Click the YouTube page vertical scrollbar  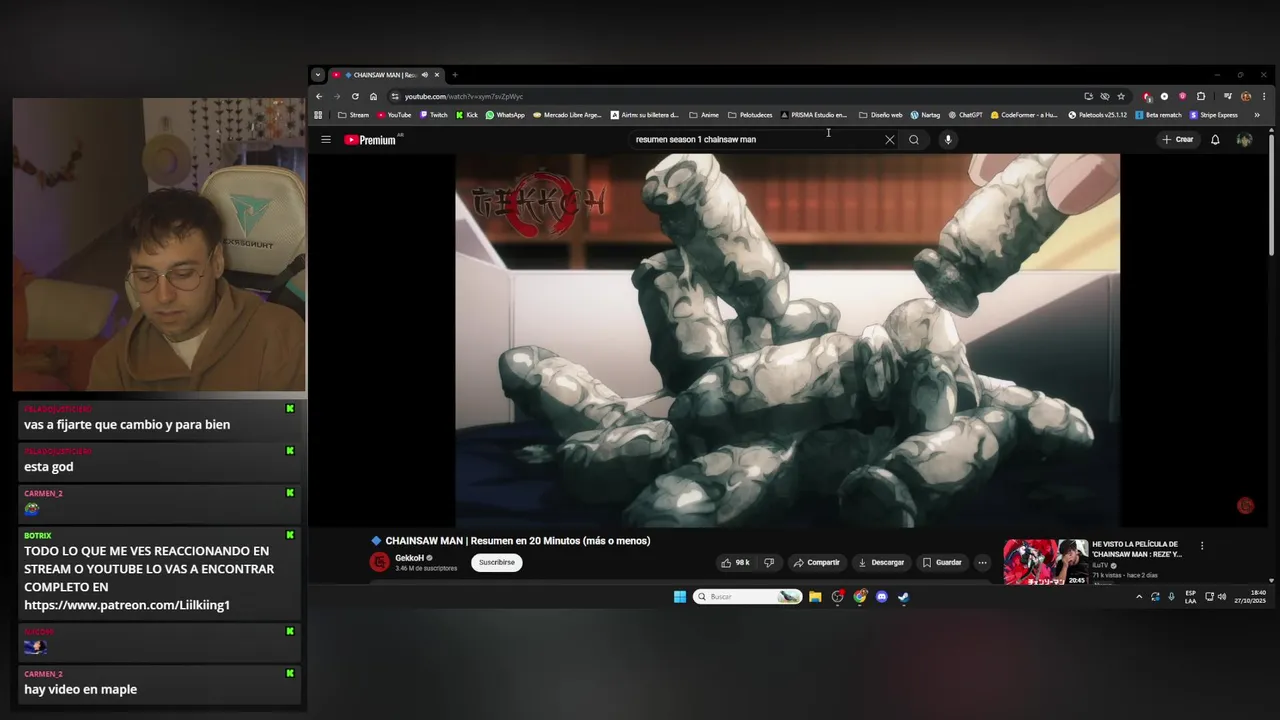pyautogui.click(x=1271, y=195)
